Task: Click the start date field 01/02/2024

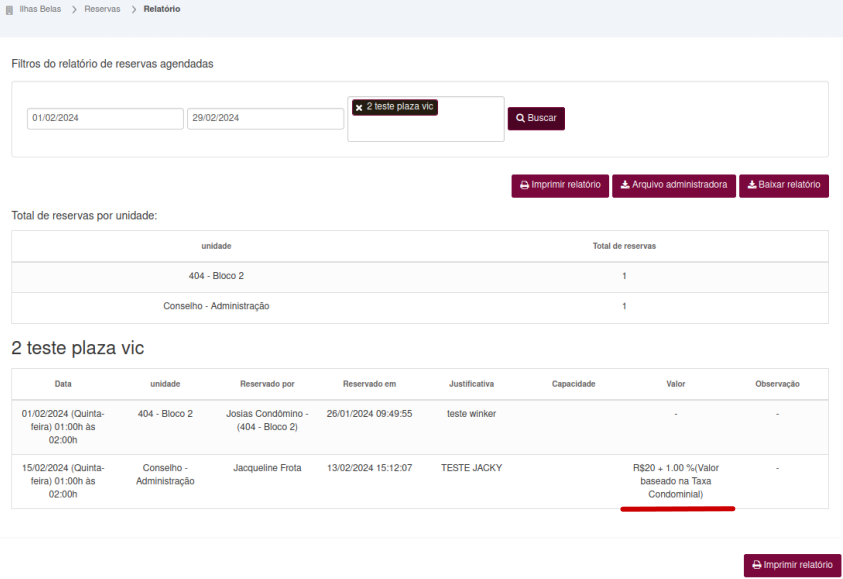Action: tap(105, 118)
